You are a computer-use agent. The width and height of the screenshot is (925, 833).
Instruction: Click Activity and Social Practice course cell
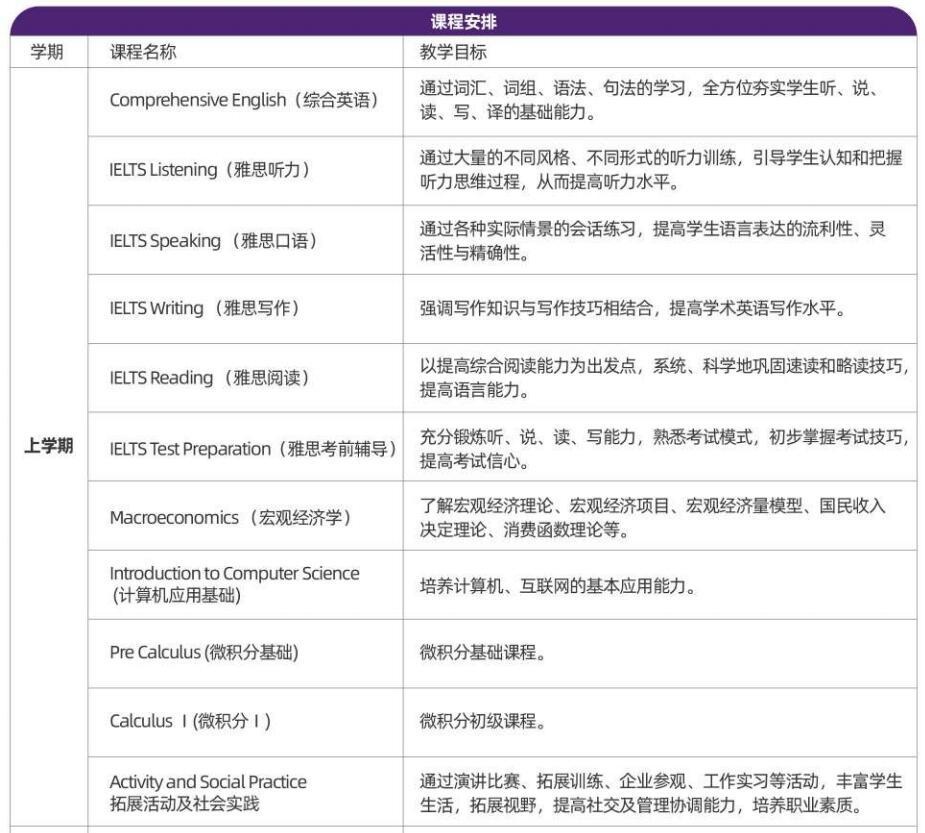pos(208,793)
